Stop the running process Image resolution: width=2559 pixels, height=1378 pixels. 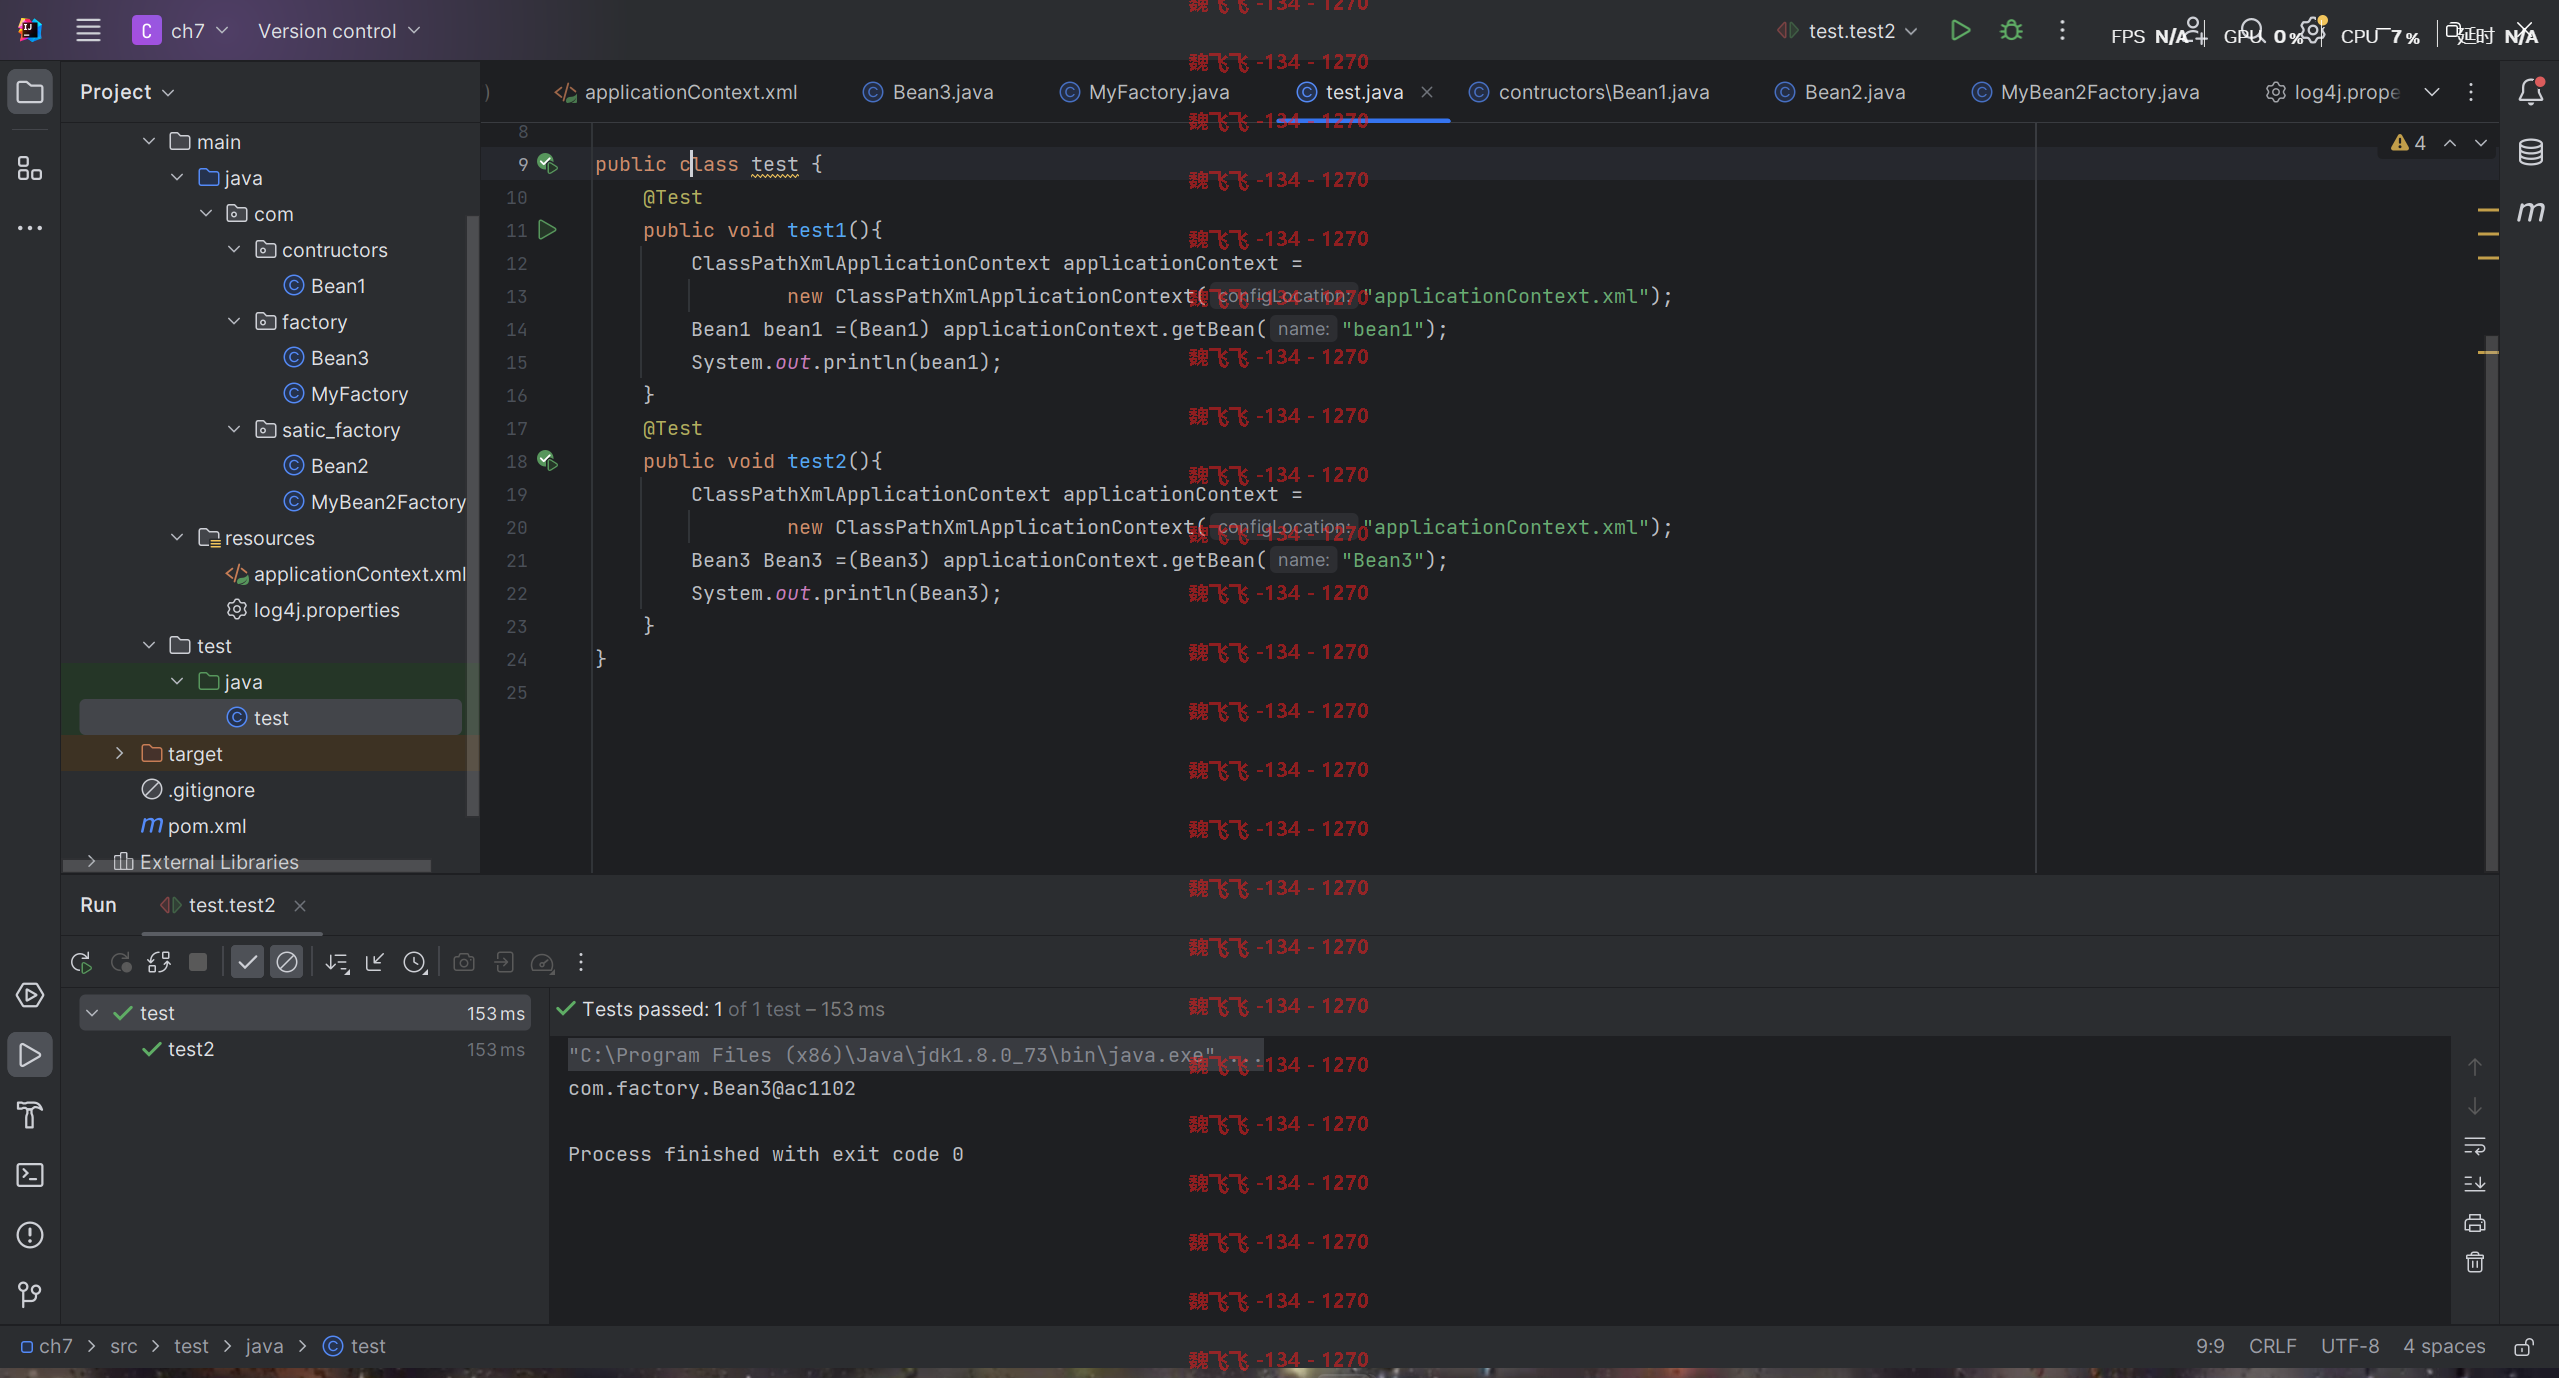tap(198, 962)
